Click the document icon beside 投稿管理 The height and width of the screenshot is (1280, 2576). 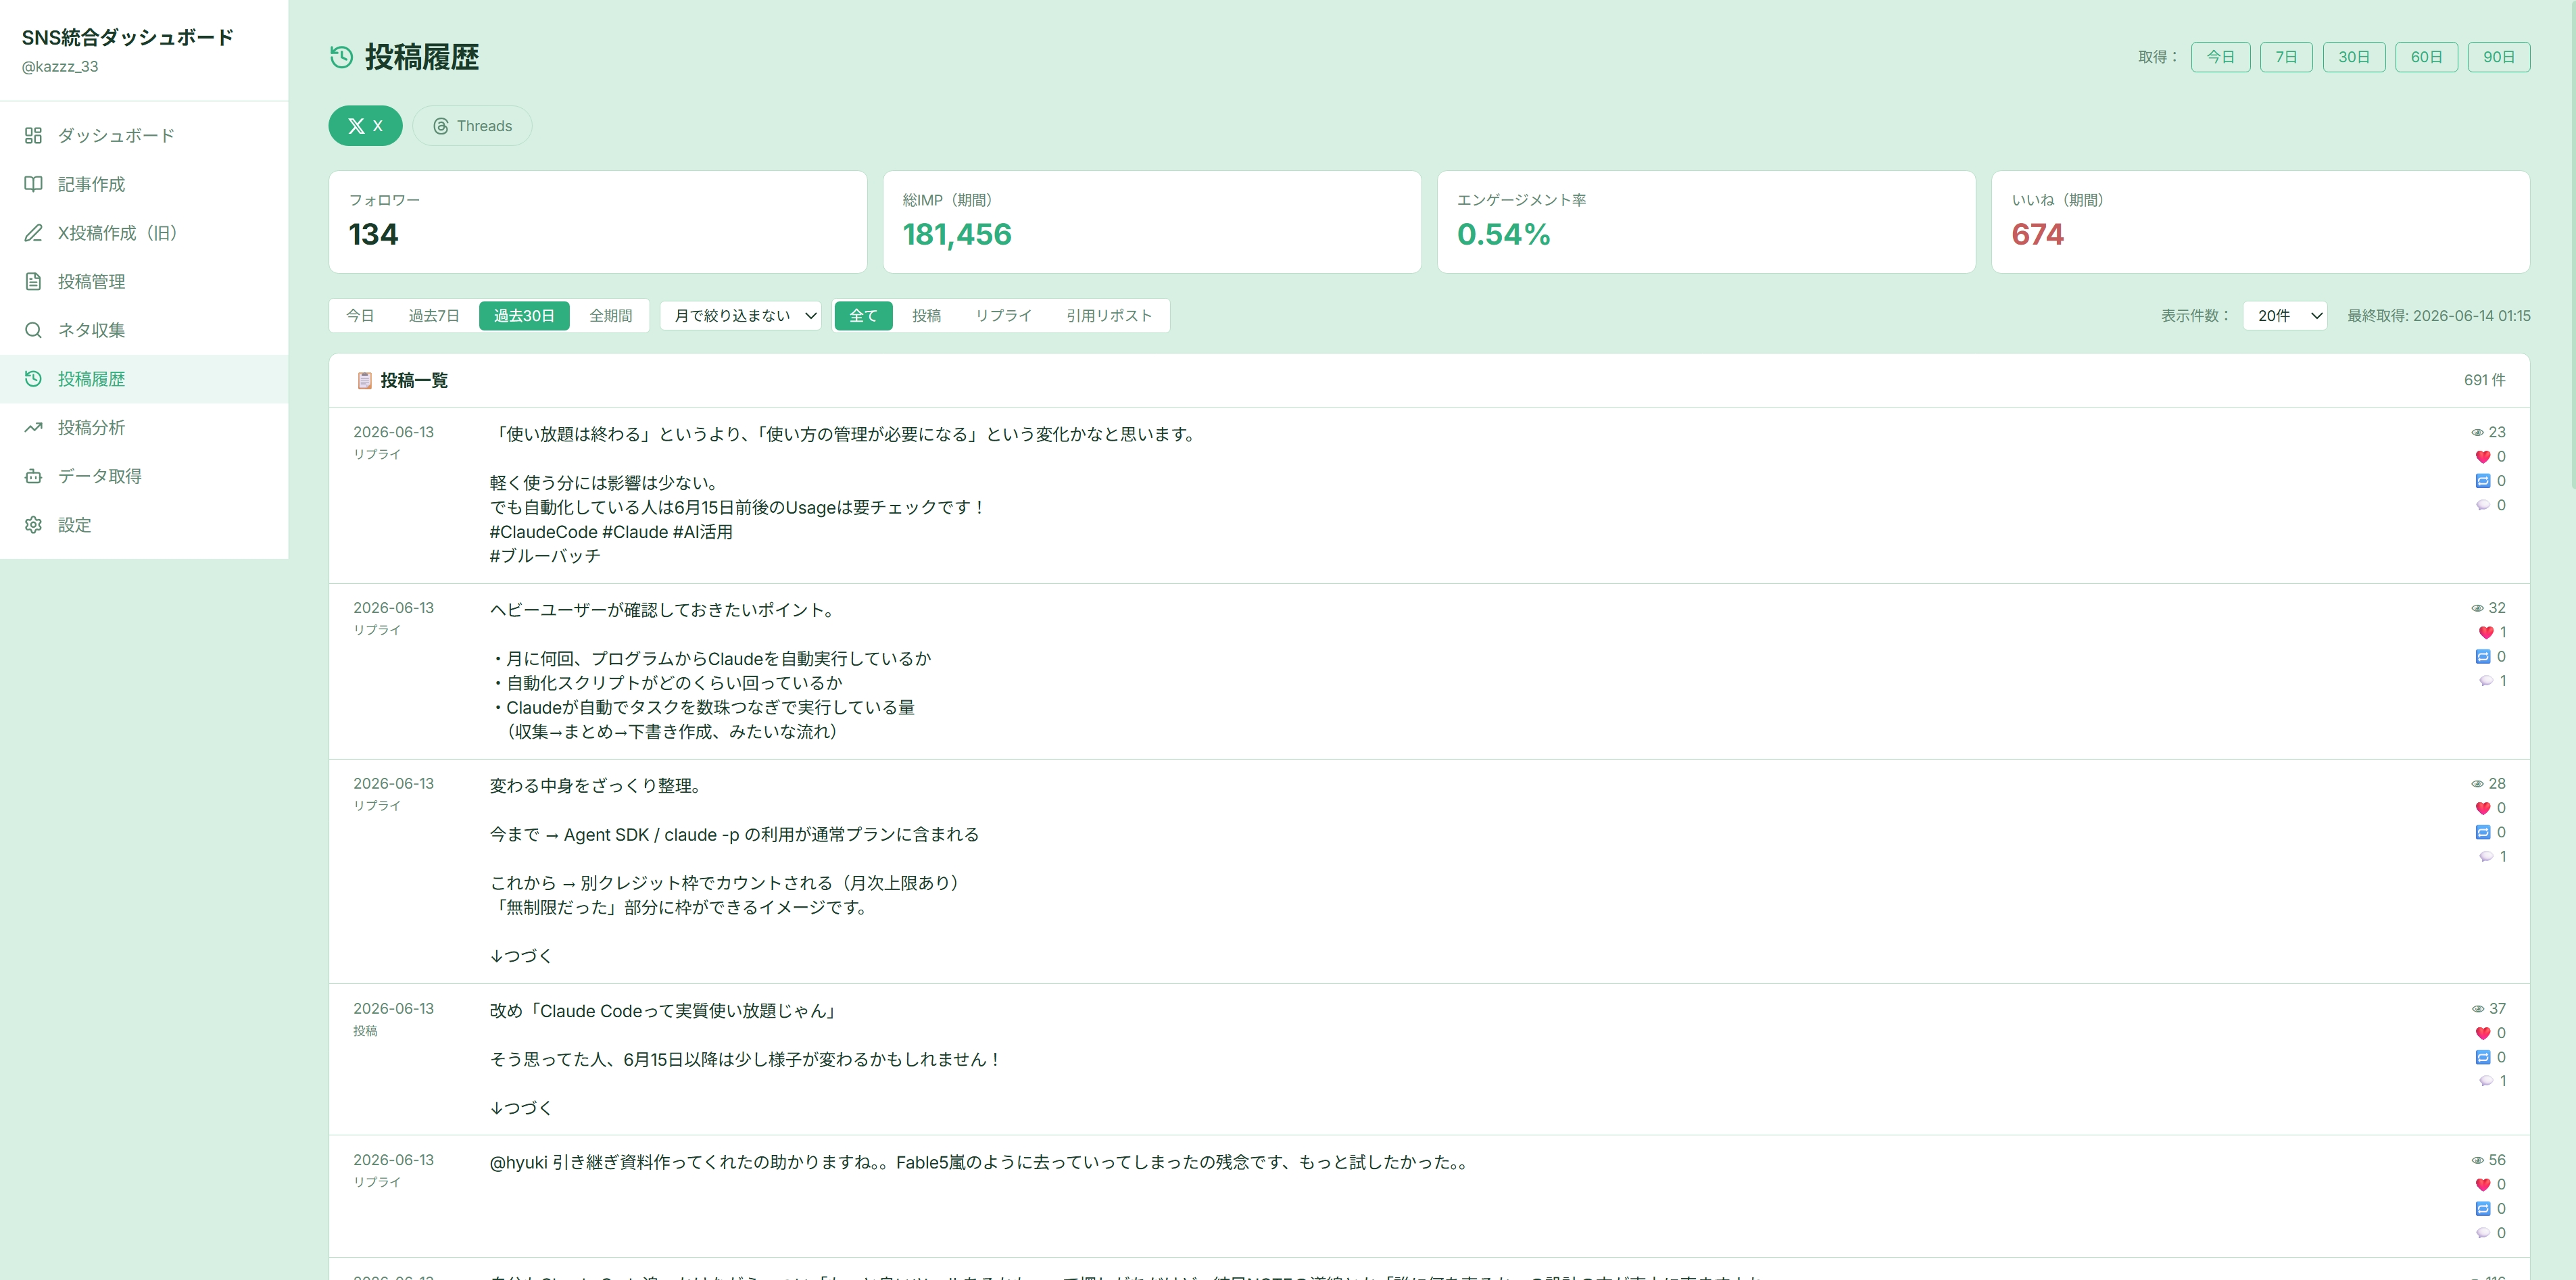(x=33, y=281)
